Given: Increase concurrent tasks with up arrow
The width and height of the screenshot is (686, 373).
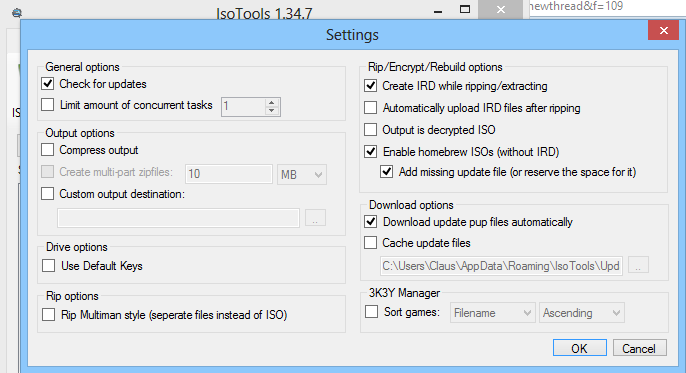Looking at the screenshot, I should 271,103.
